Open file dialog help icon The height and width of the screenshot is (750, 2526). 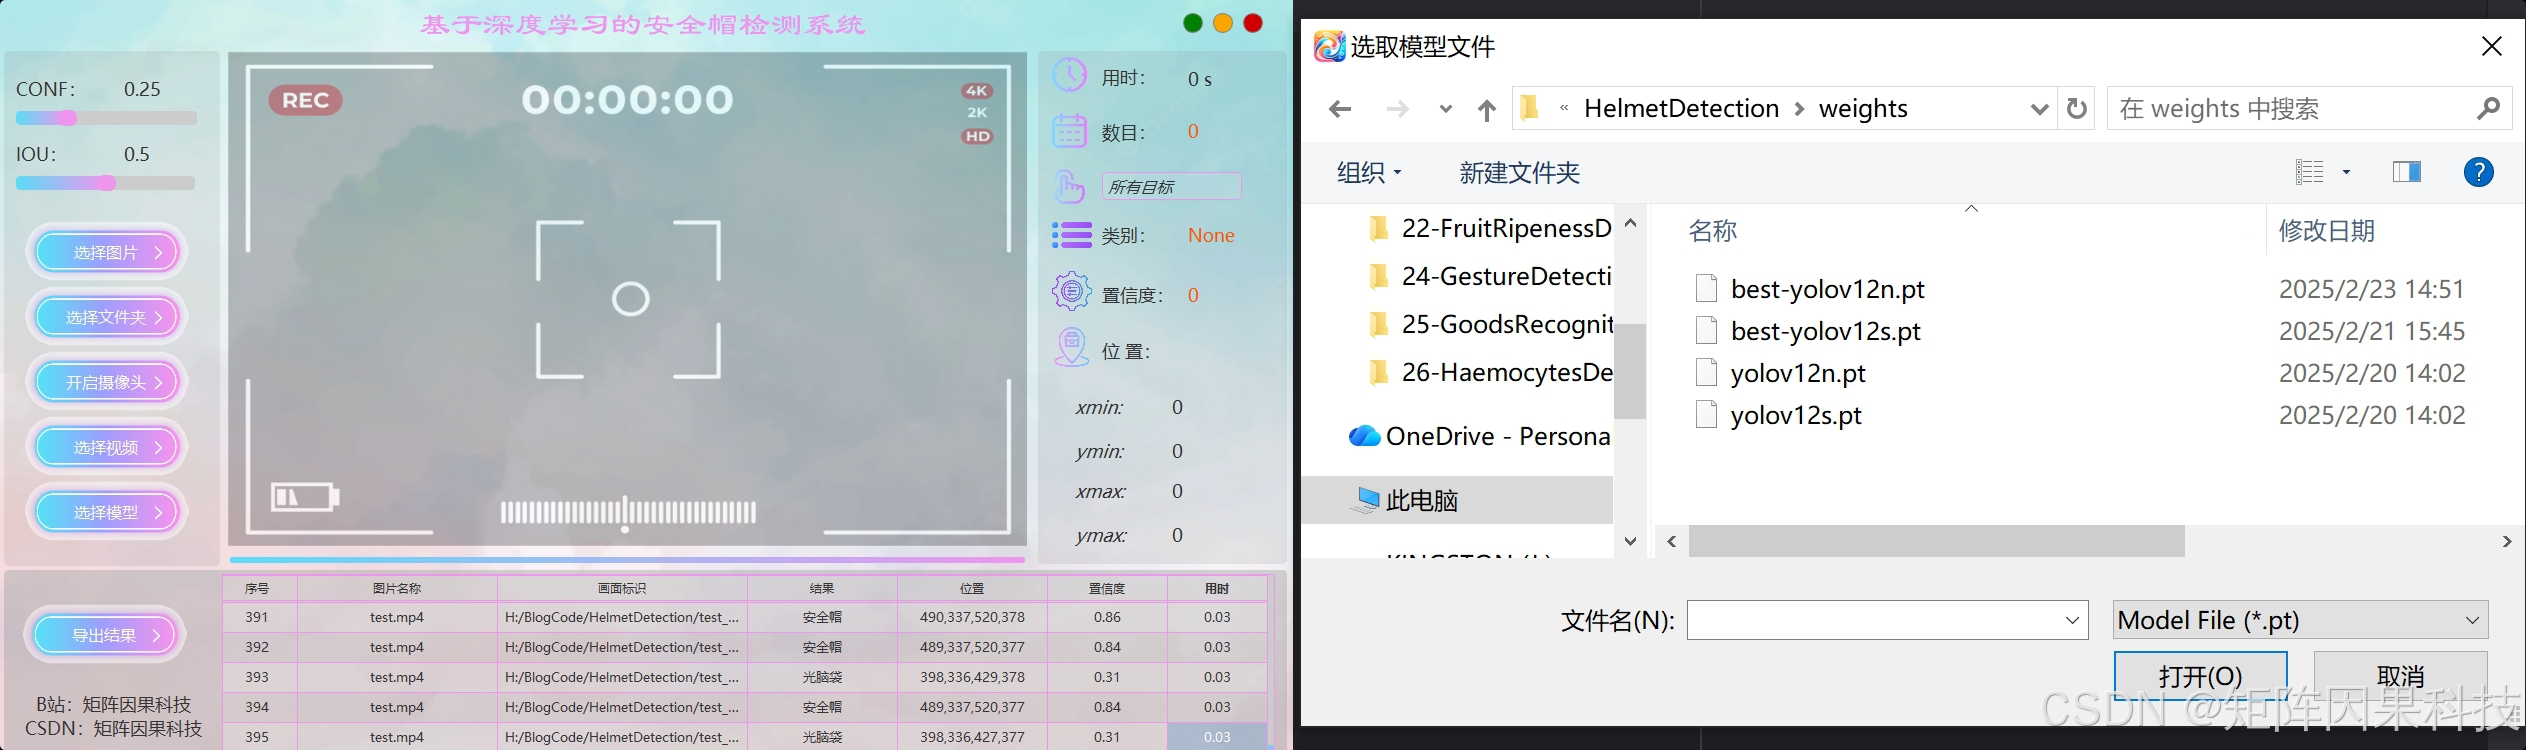coord(2478,172)
